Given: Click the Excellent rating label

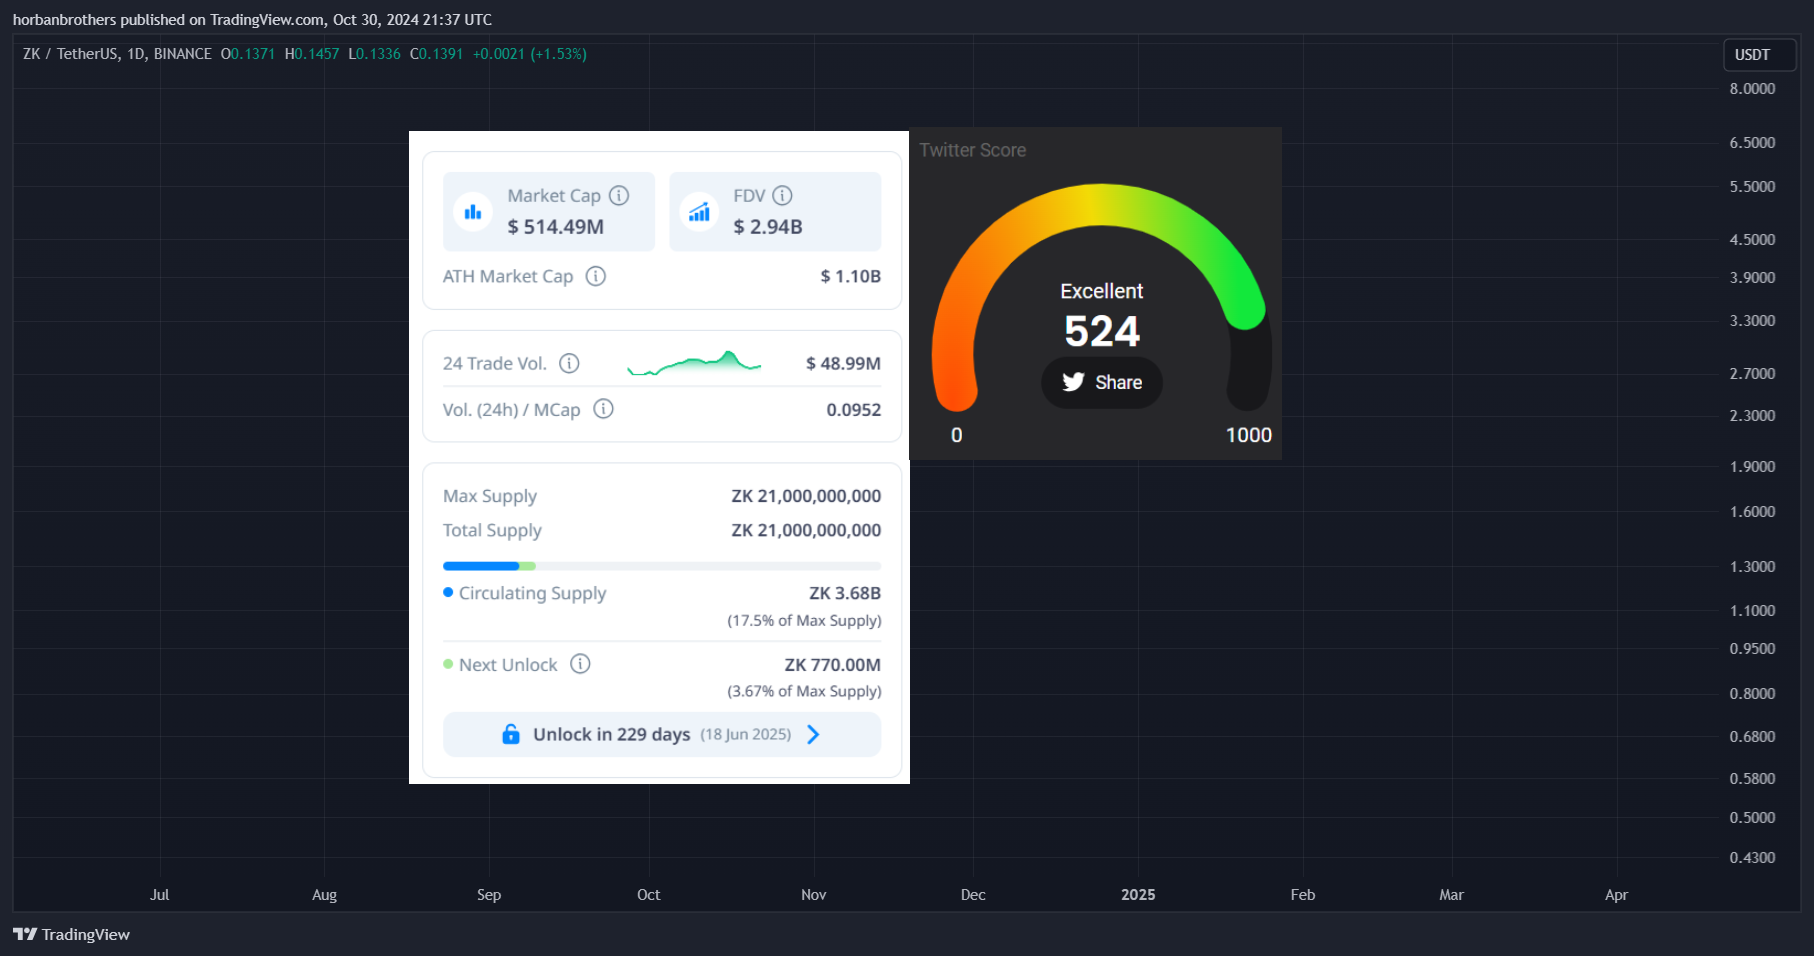Looking at the screenshot, I should 1102,291.
